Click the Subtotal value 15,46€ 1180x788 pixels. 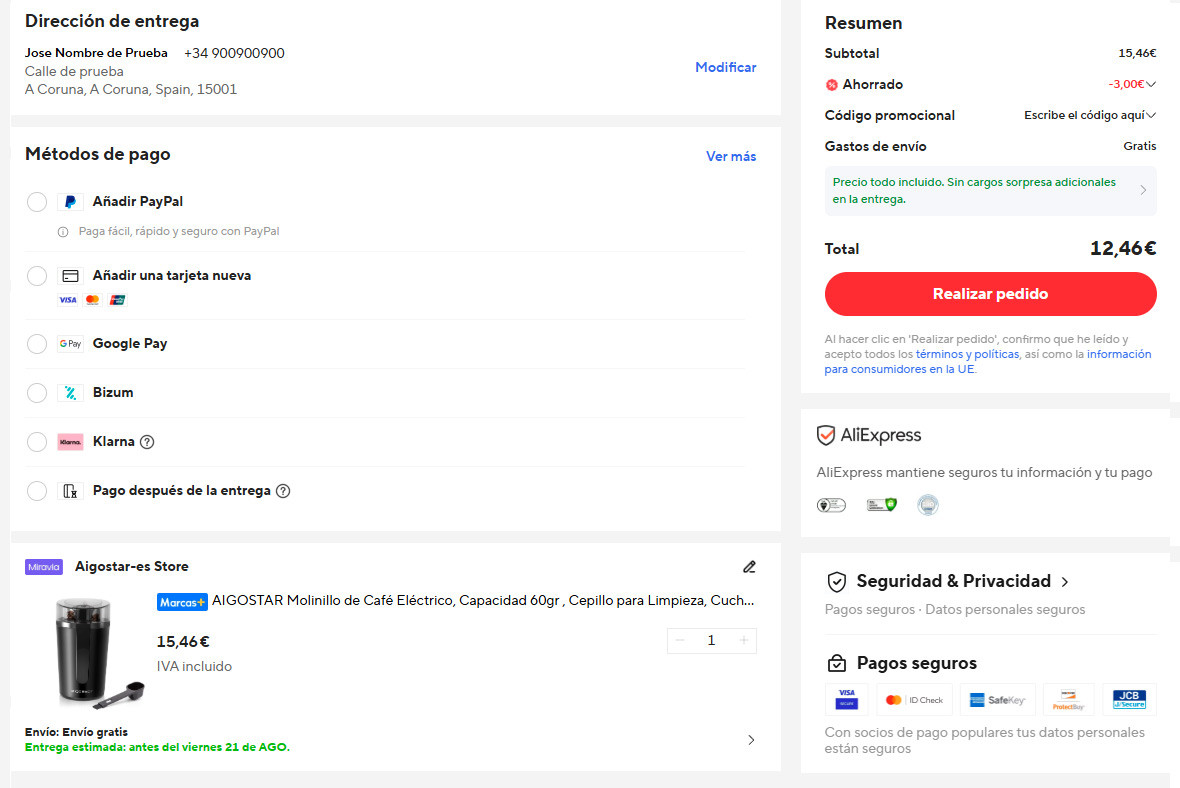[x=1137, y=53]
